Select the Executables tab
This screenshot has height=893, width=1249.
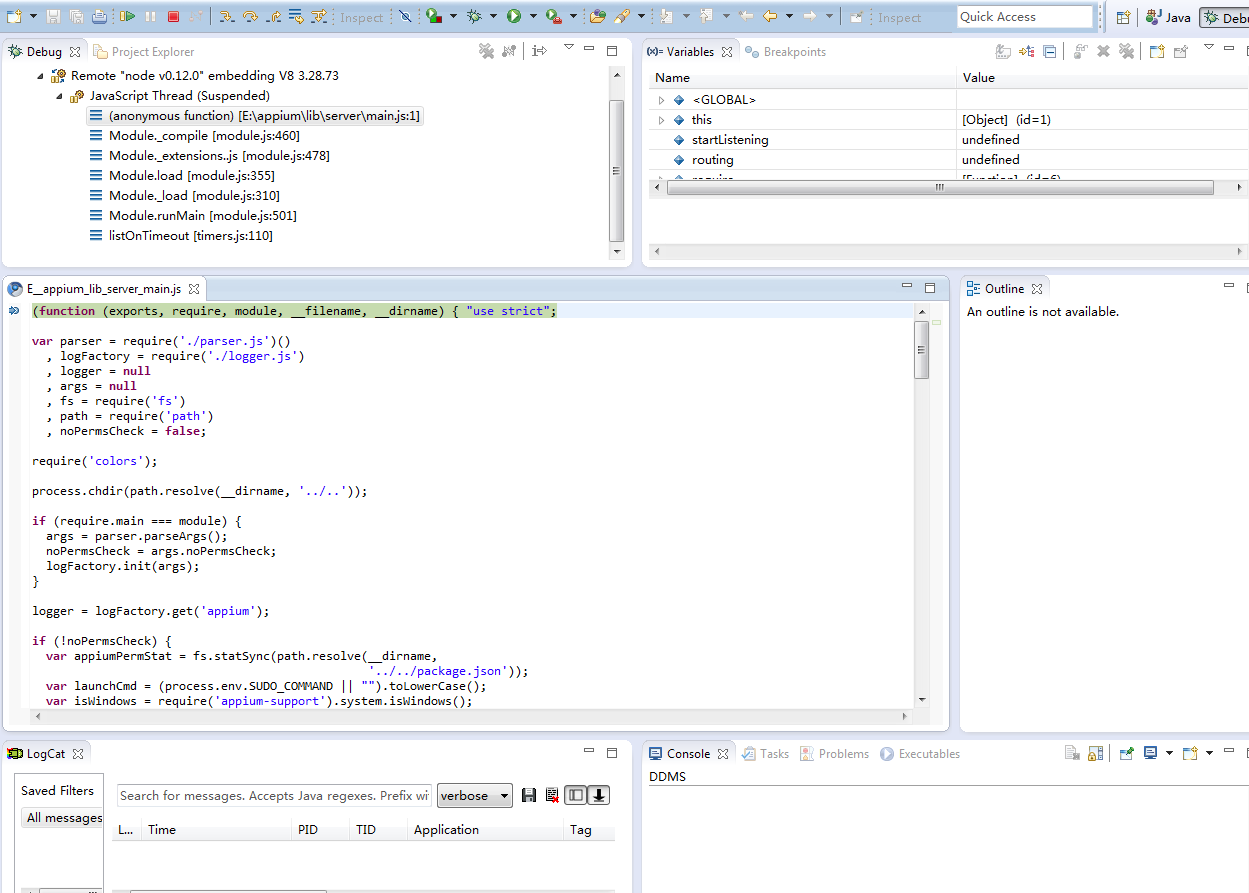[920, 753]
